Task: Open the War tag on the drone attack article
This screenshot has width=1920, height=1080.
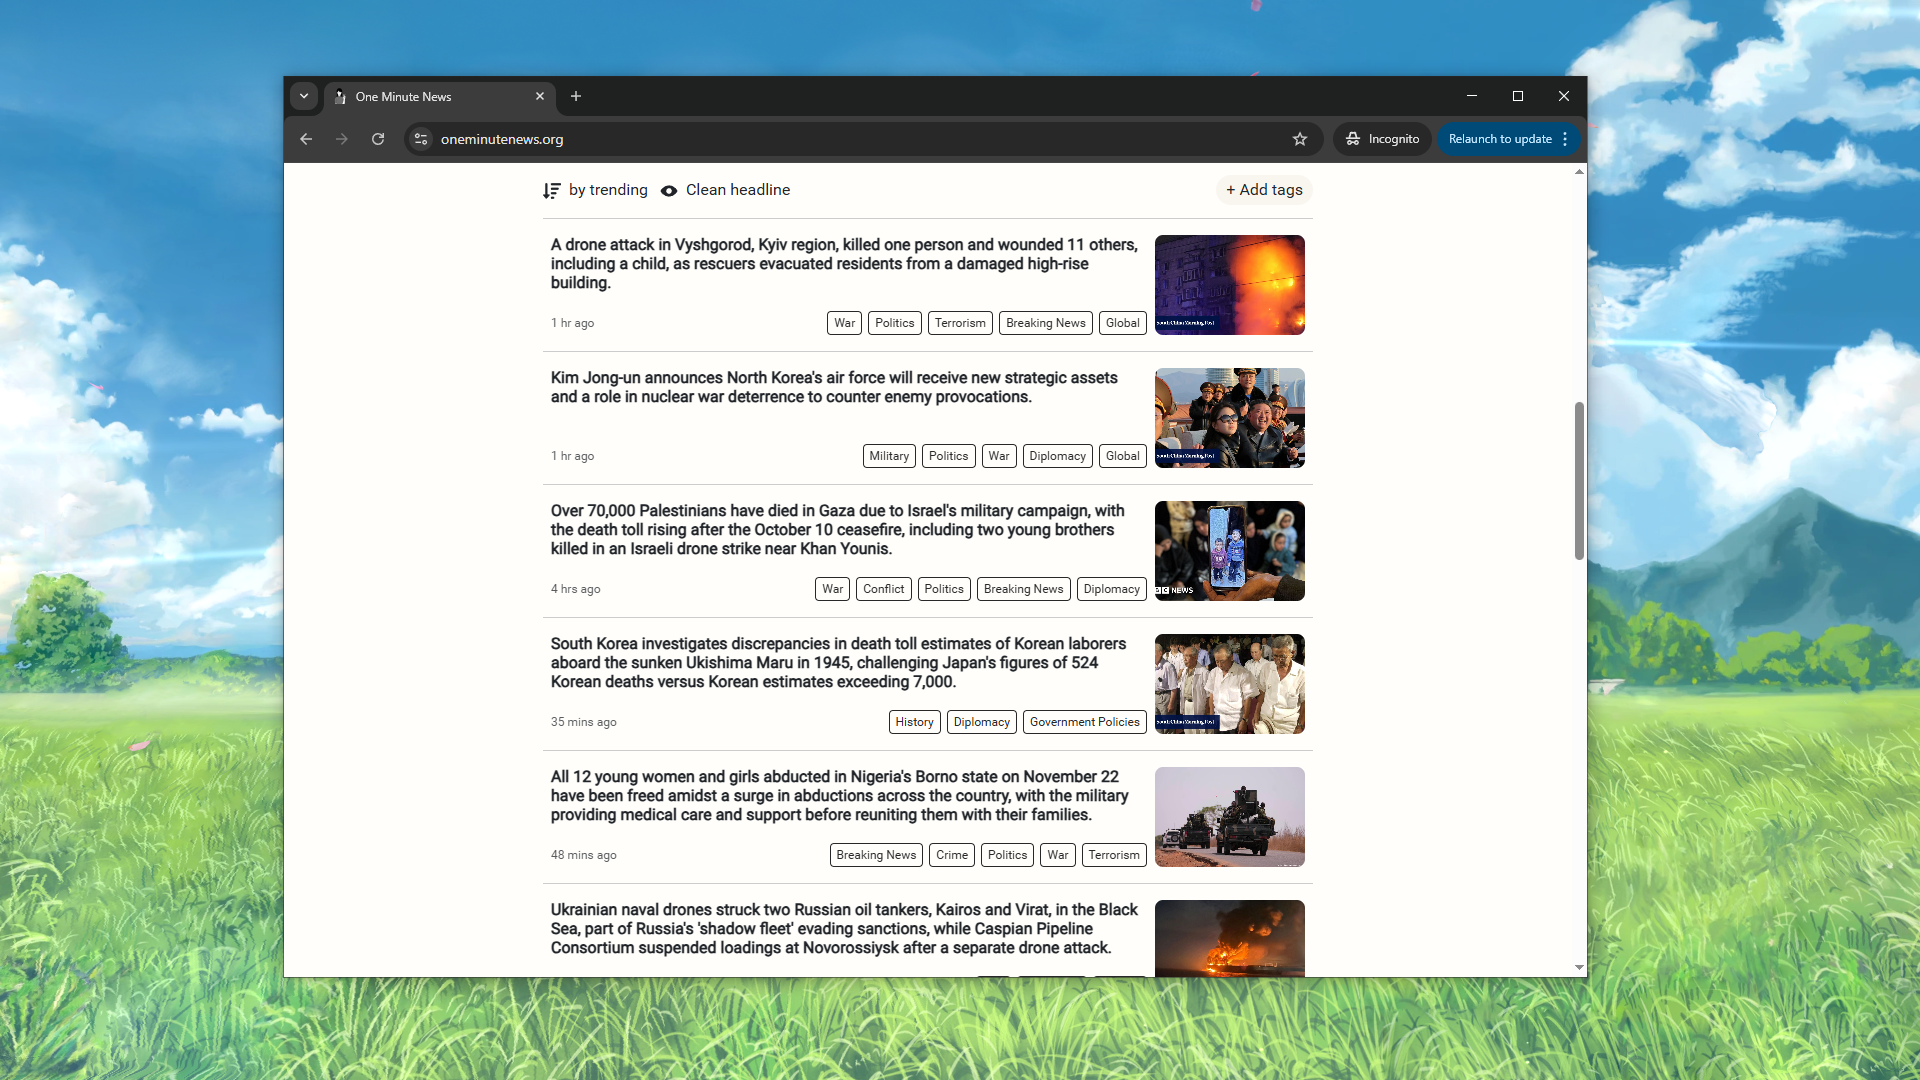Action: 843,322
